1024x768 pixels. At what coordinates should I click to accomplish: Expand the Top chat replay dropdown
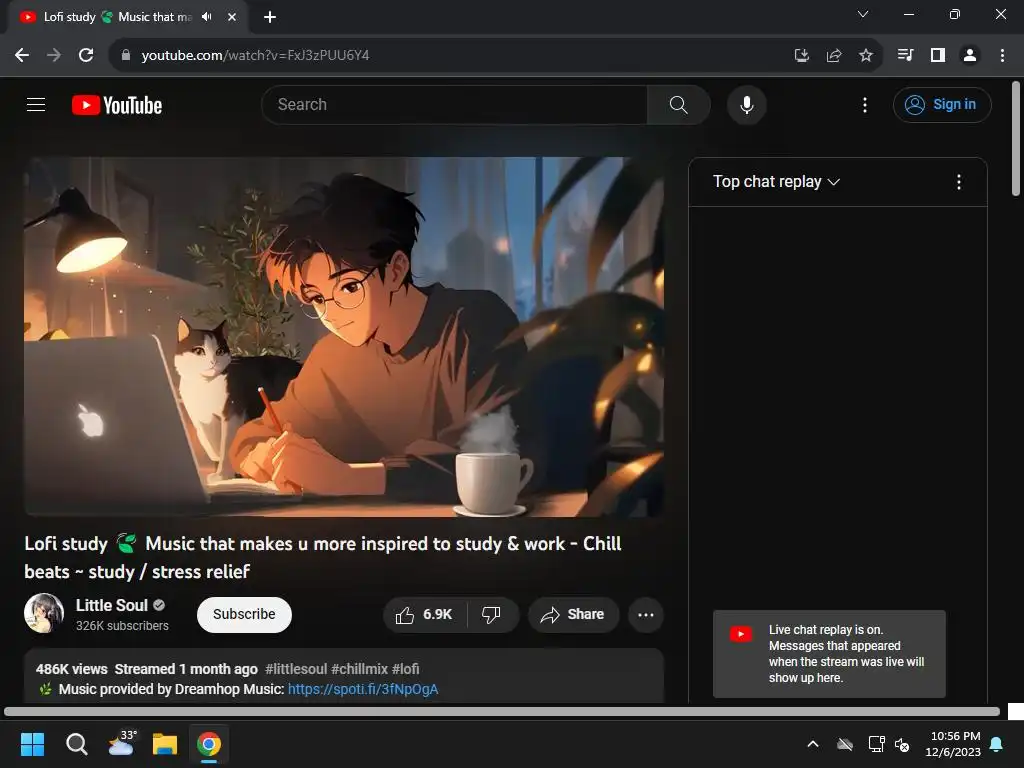(x=776, y=182)
